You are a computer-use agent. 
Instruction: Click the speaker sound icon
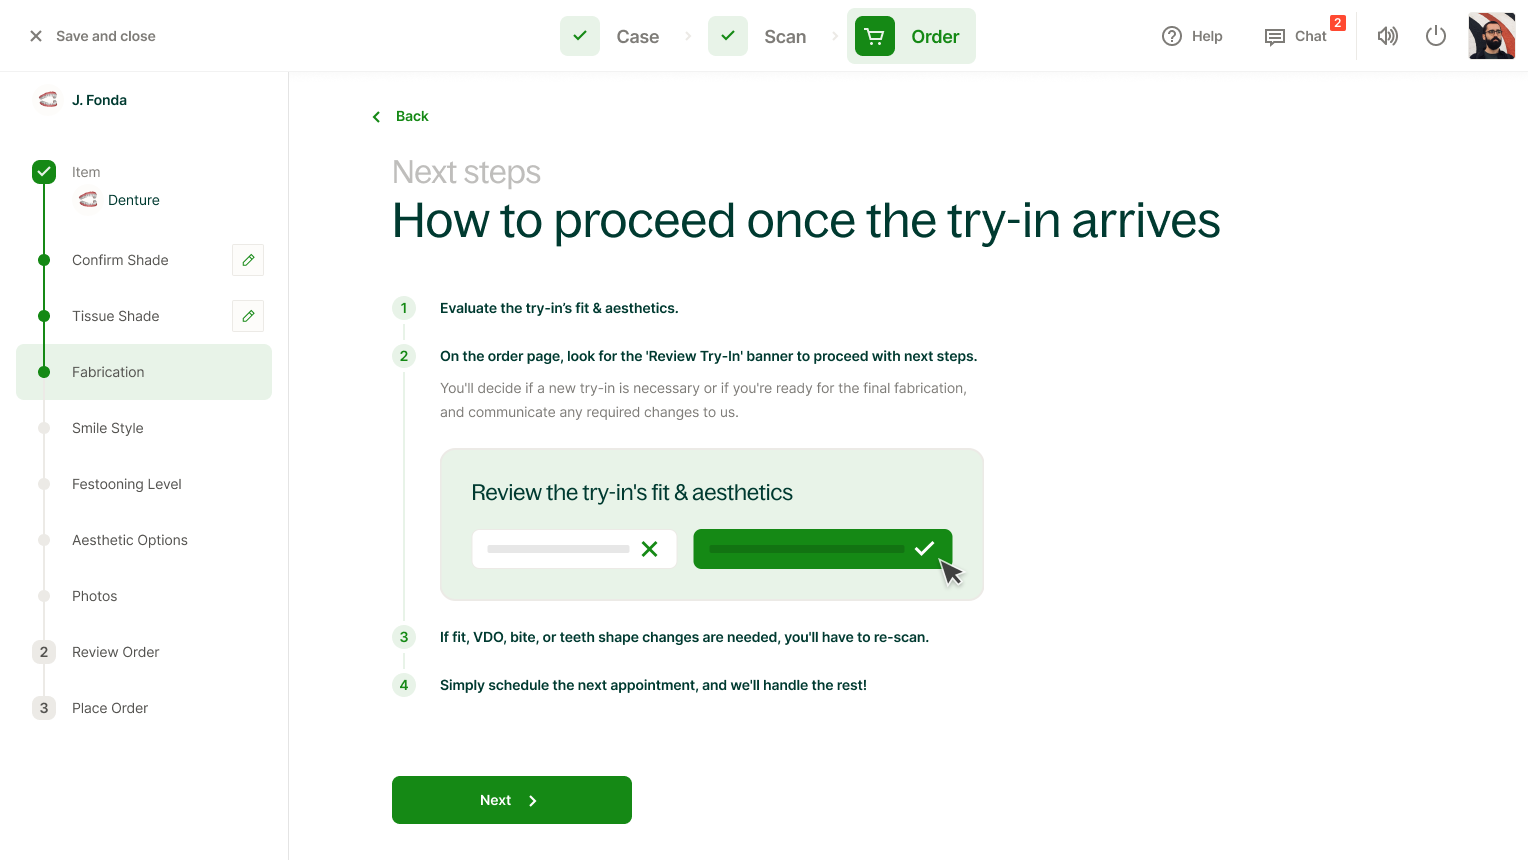1387,36
